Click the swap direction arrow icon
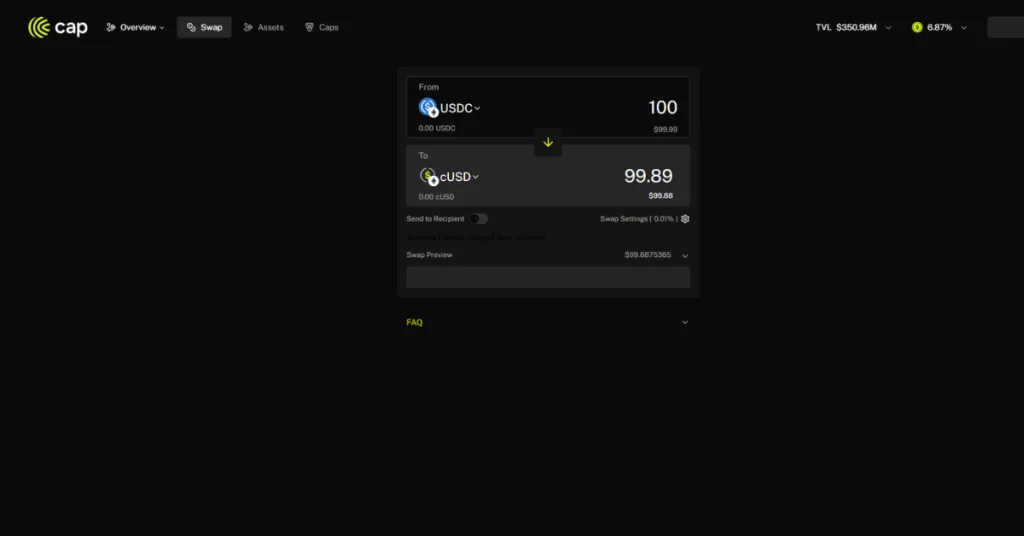Screen dimensions: 1024x536 tap(548, 142)
